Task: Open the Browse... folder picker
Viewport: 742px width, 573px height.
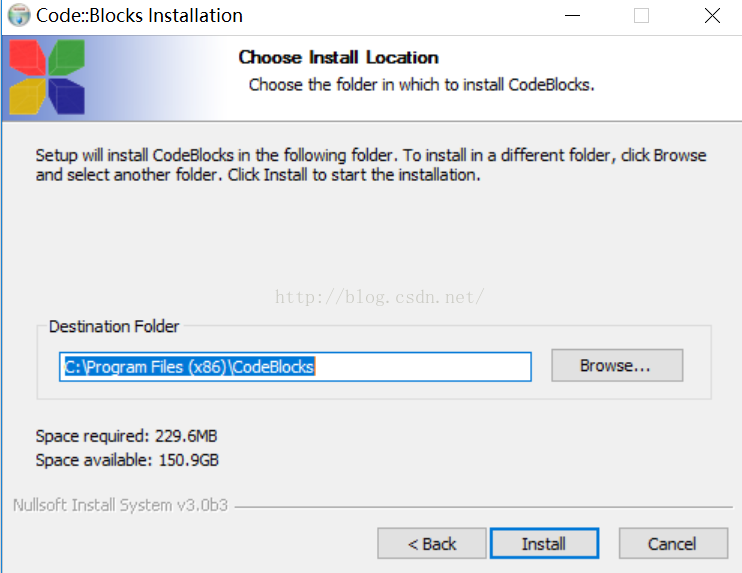Action: click(x=617, y=365)
